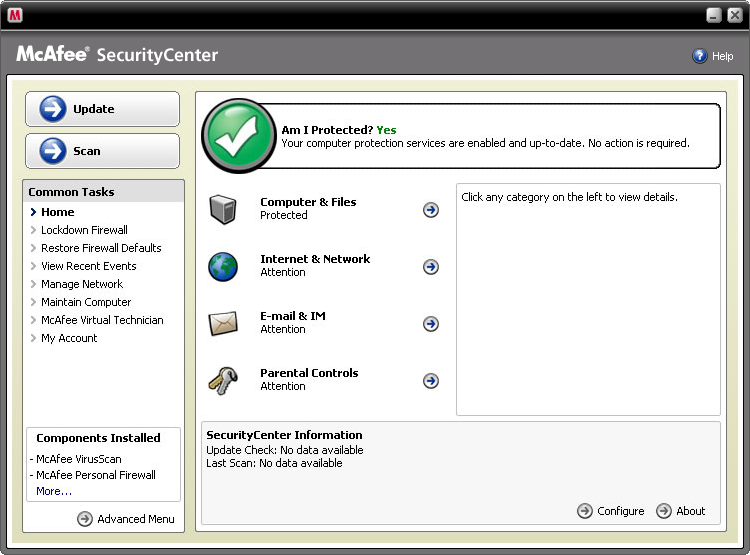Expand Computer & Files details arrow

(x=431, y=210)
